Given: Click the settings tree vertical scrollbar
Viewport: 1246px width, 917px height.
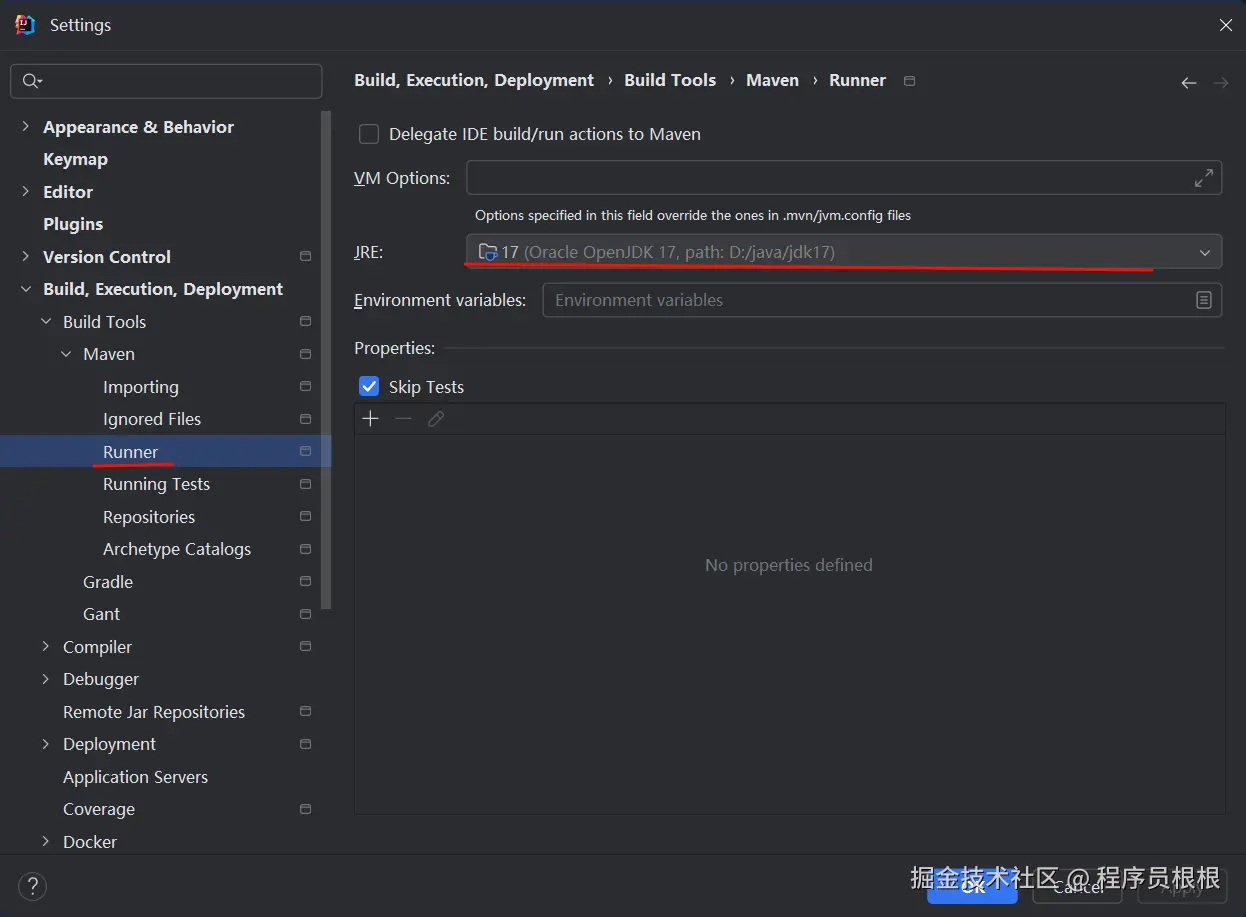Looking at the screenshot, I should (x=326, y=360).
